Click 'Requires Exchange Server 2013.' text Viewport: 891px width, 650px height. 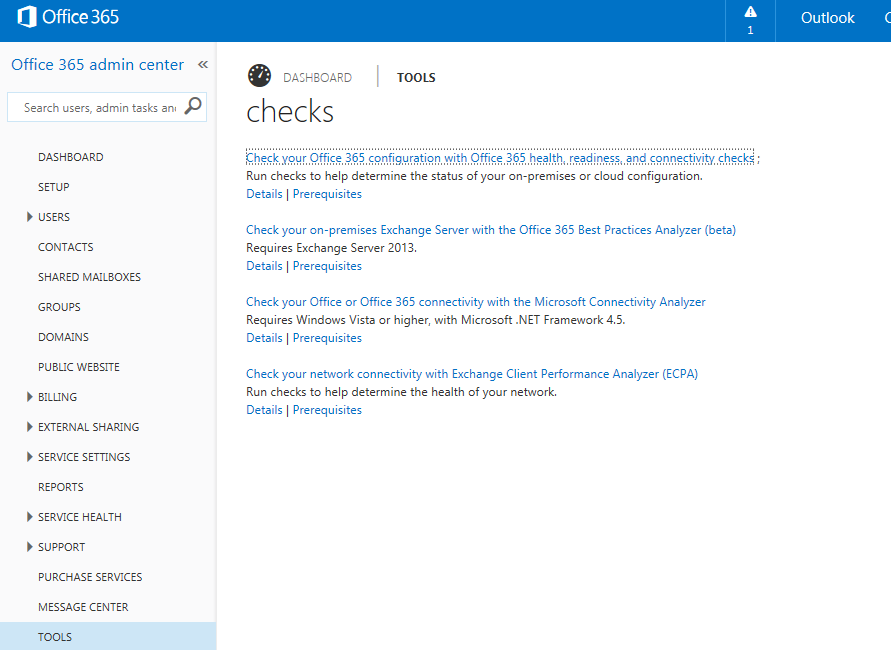tap(331, 248)
